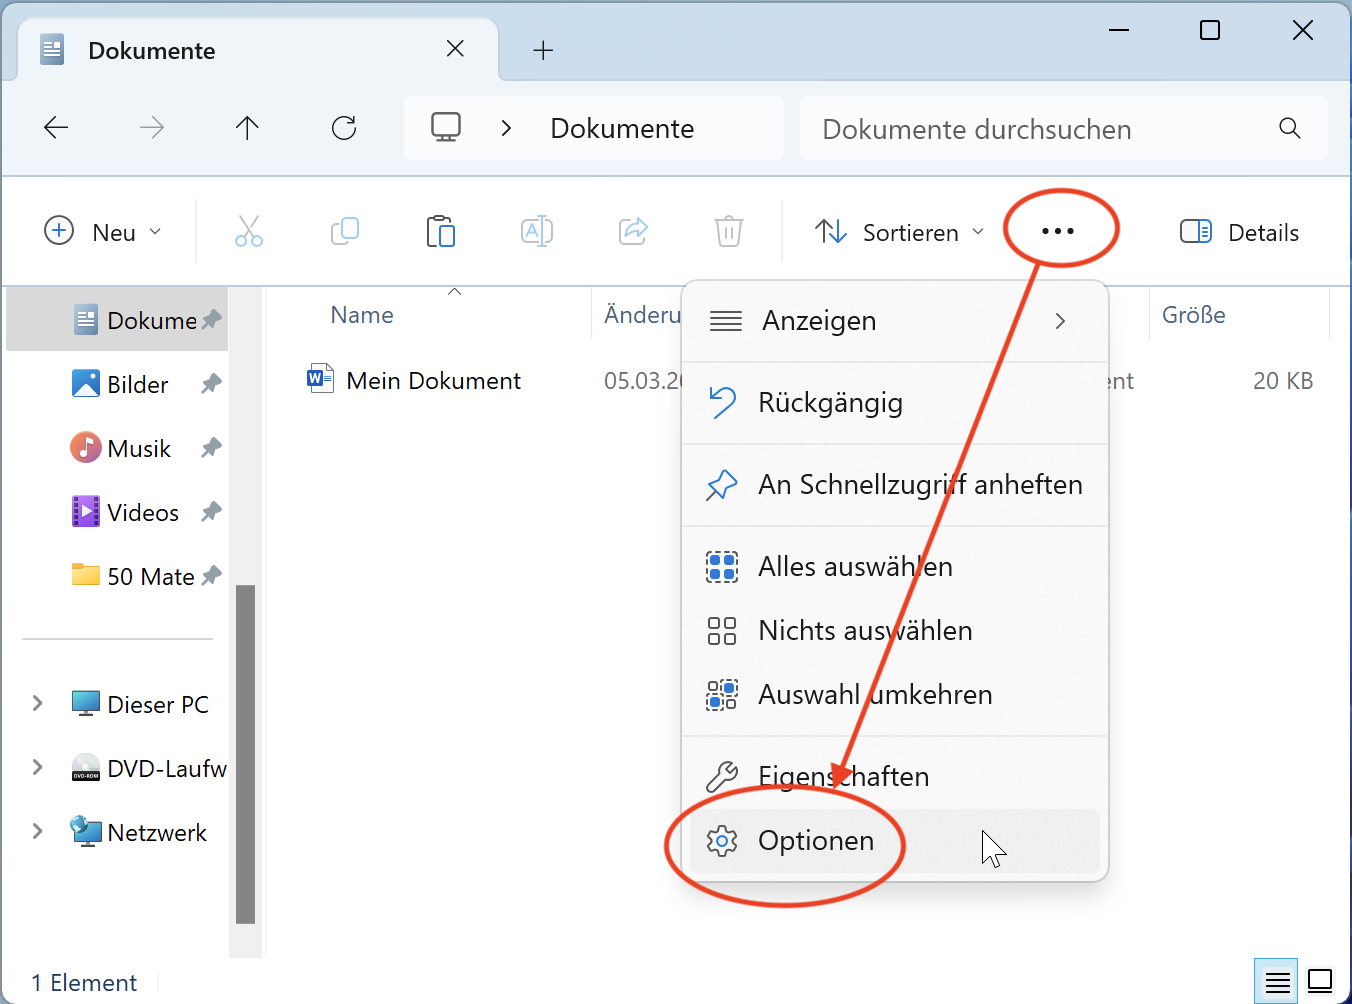
Task: Switch to large thumbnails view in status bar
Action: tap(1320, 981)
